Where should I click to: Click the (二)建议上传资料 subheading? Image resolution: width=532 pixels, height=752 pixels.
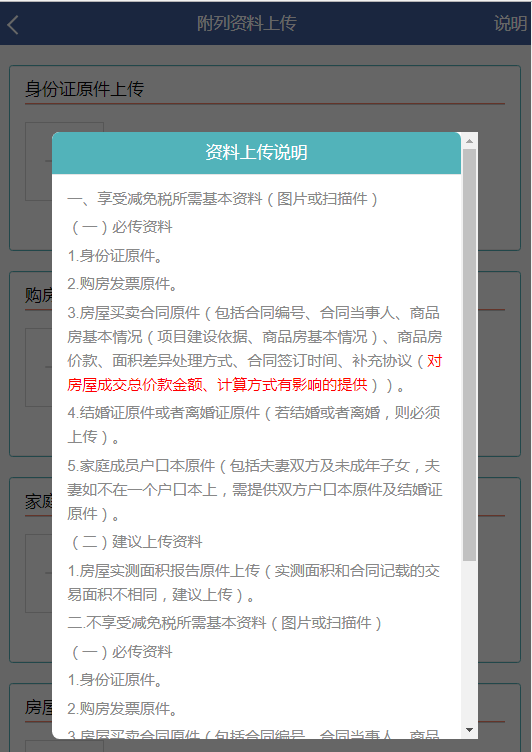[135, 542]
